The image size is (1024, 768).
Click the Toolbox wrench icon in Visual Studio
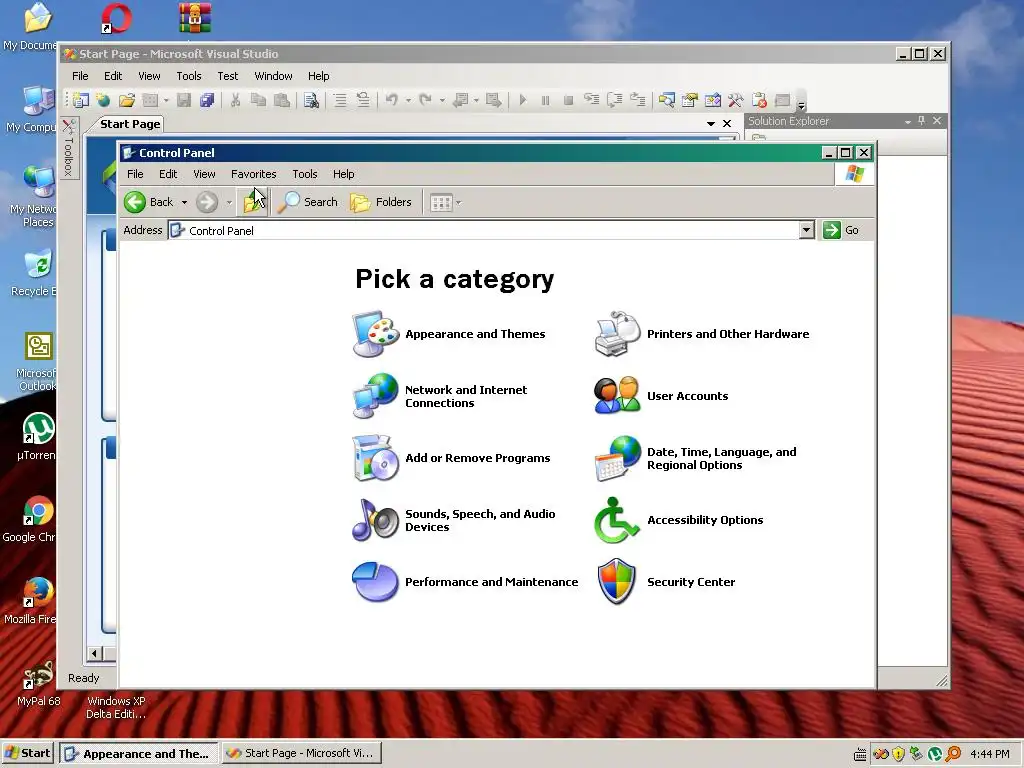click(736, 100)
